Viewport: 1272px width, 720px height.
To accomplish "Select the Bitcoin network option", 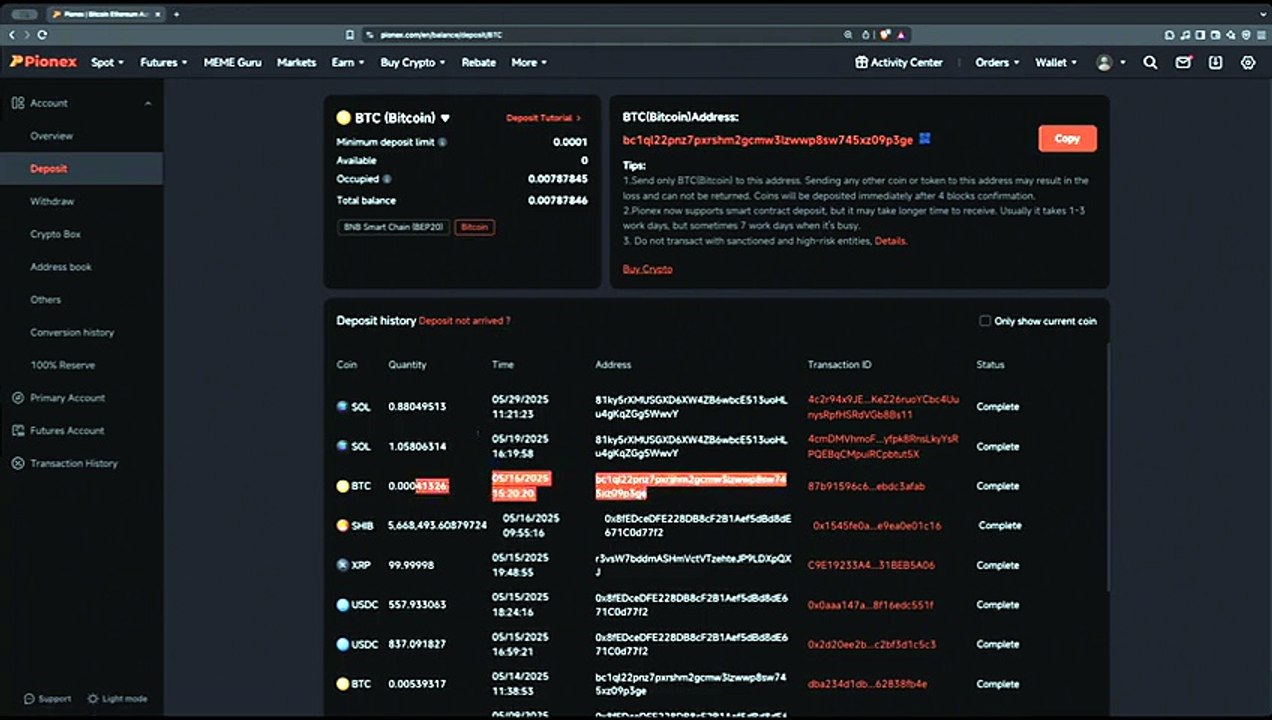I will pyautogui.click(x=474, y=227).
